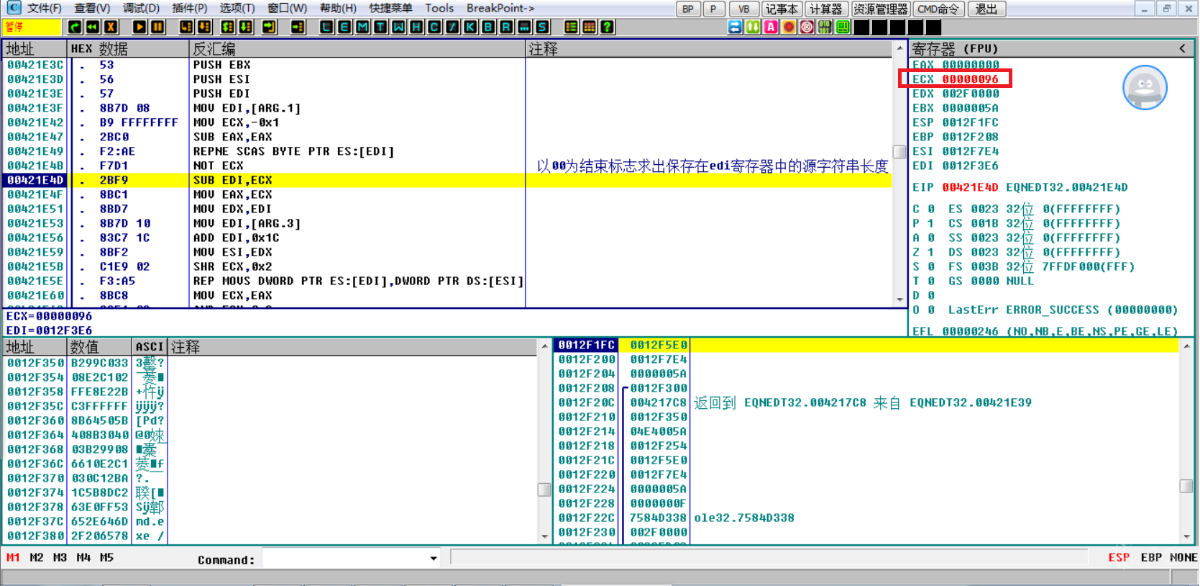Click the Trace over toolbar icon
Screen dimensions: 1200x586
(245, 26)
